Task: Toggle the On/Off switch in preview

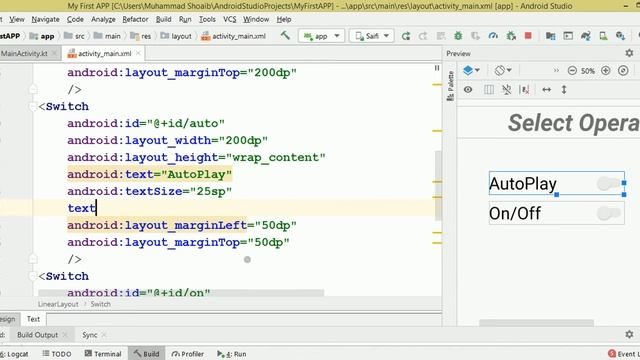Action: click(x=608, y=213)
